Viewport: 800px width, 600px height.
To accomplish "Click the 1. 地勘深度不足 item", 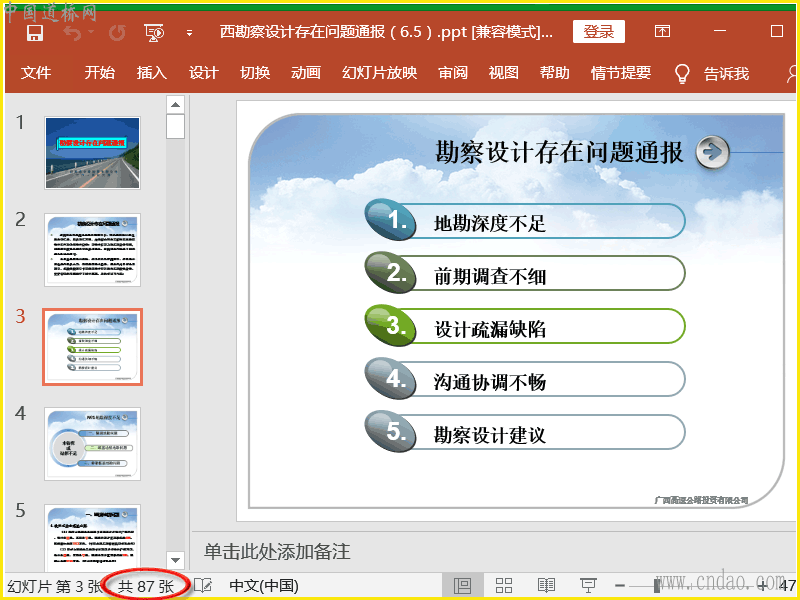I will click(x=525, y=221).
